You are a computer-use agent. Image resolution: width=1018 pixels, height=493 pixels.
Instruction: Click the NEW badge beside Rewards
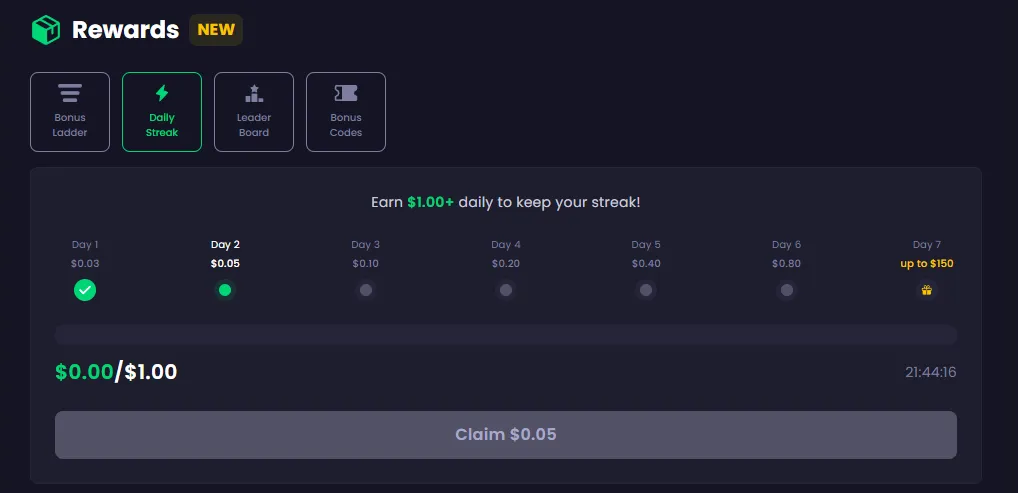(x=216, y=30)
